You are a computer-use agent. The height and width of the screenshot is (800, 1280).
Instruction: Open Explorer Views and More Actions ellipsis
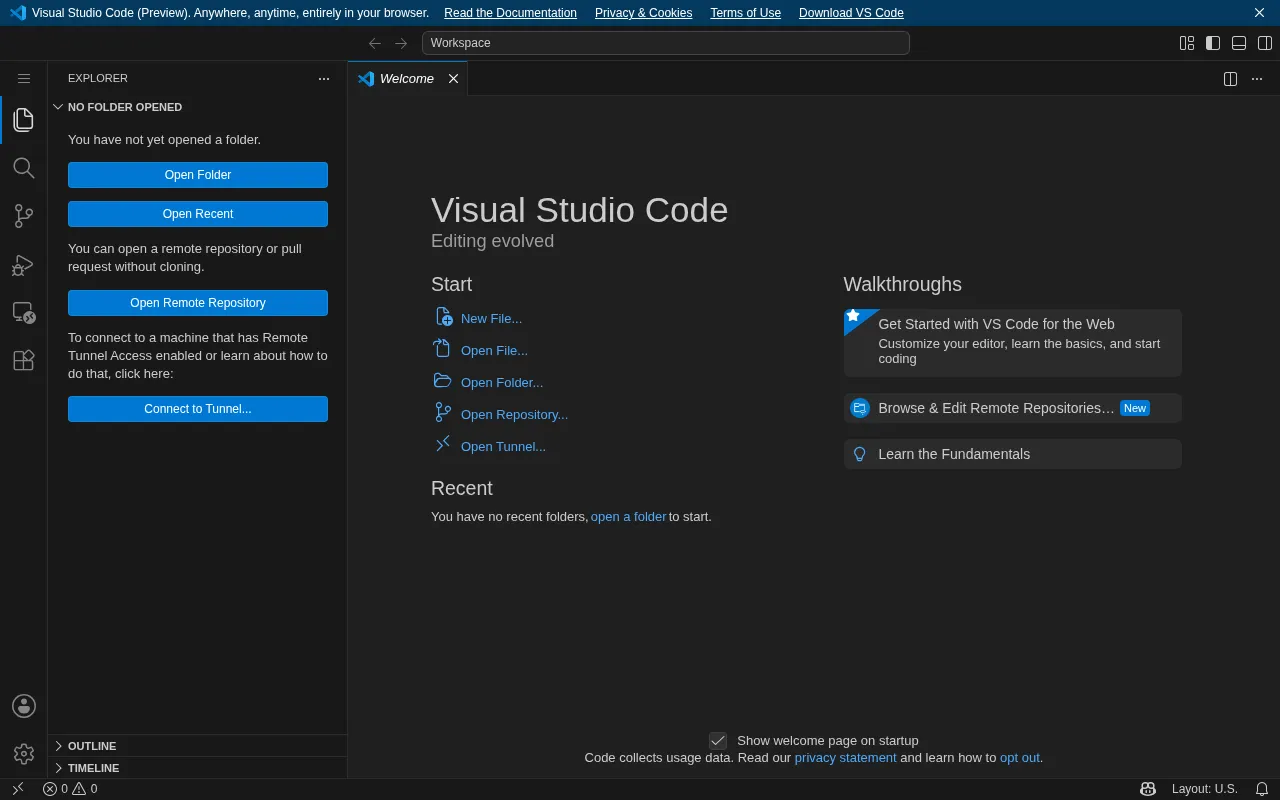324,78
